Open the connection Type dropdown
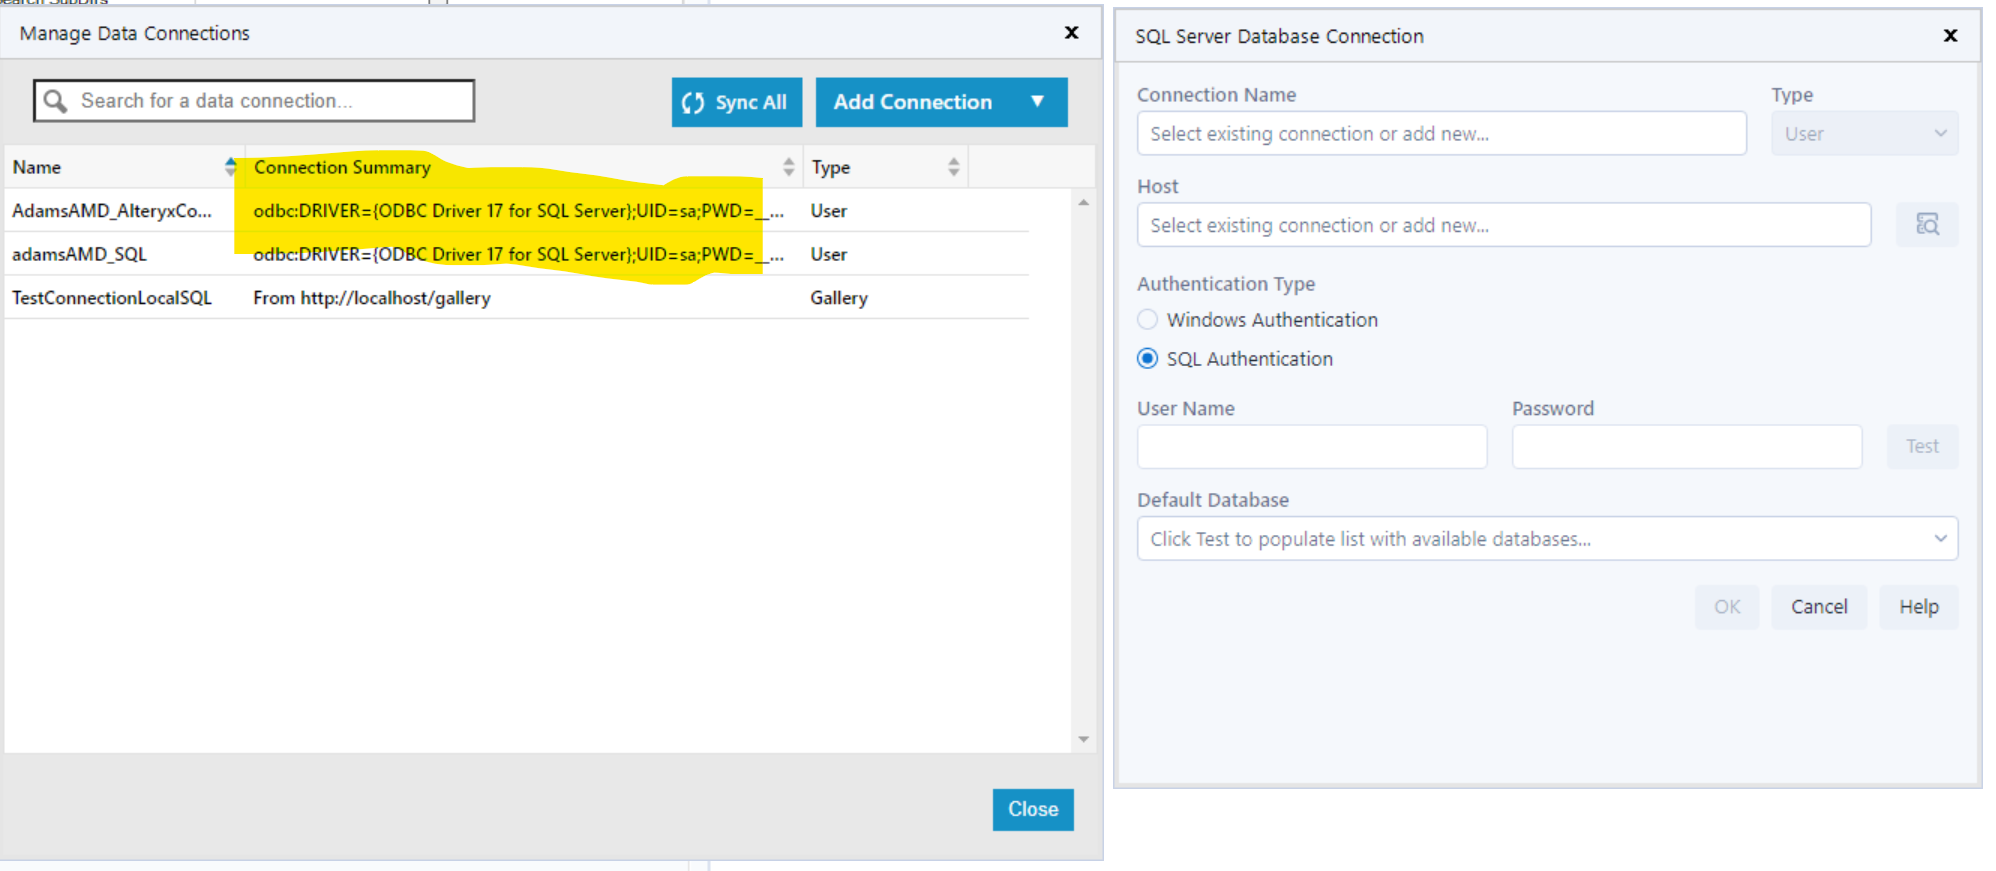Image resolution: width=1996 pixels, height=871 pixels. click(x=1864, y=134)
